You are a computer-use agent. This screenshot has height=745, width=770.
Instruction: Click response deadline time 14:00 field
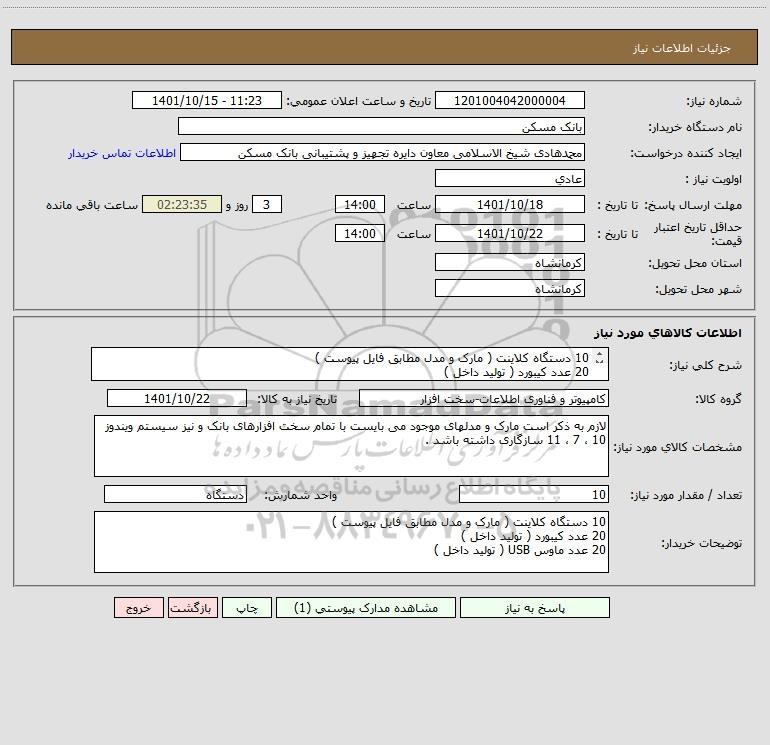click(359, 204)
